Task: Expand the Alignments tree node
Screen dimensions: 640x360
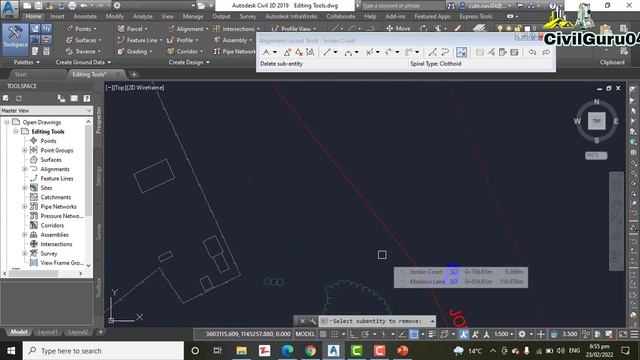Action: pos(24,169)
